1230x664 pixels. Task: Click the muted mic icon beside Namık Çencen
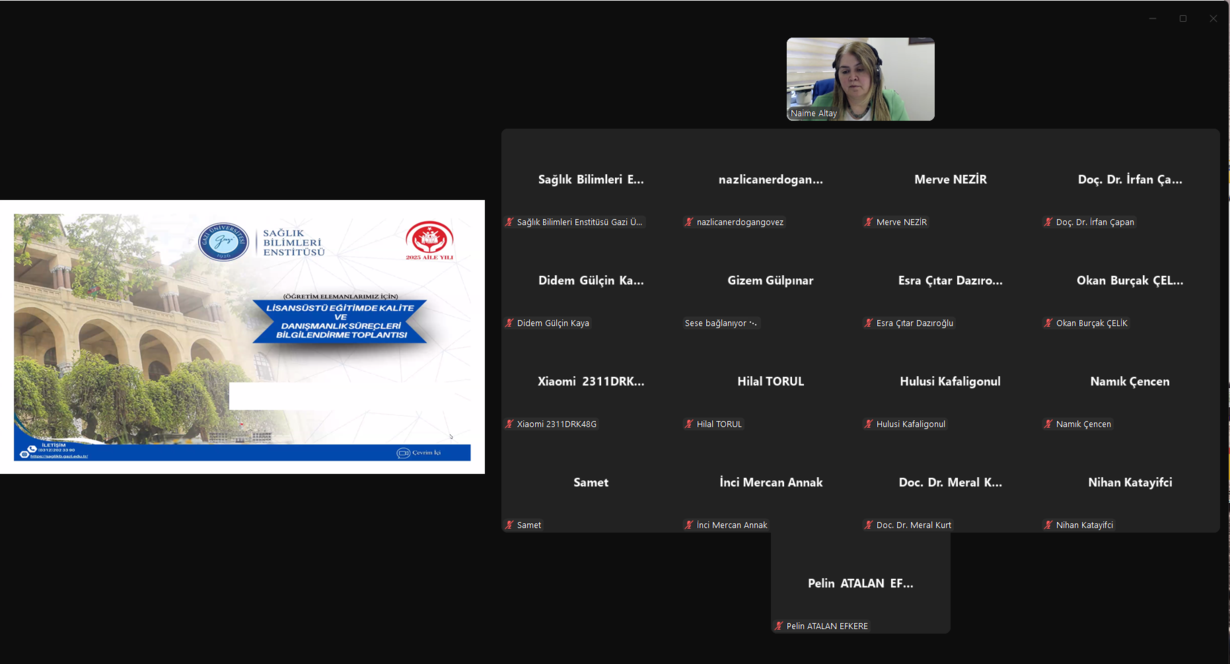point(1048,424)
